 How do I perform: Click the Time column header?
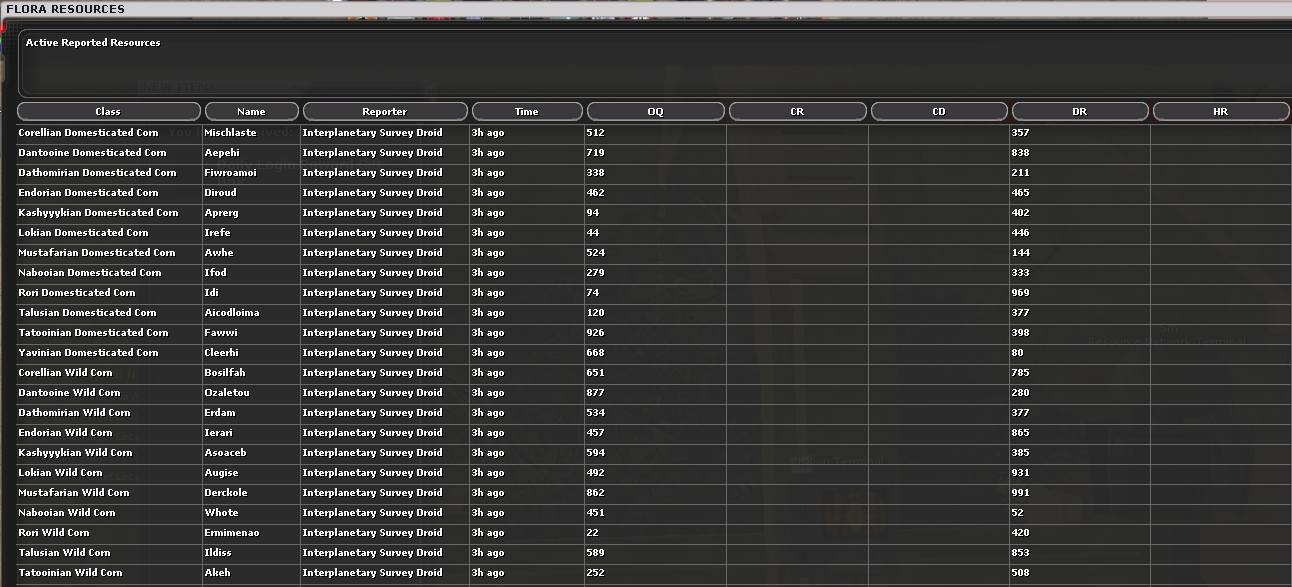526,111
